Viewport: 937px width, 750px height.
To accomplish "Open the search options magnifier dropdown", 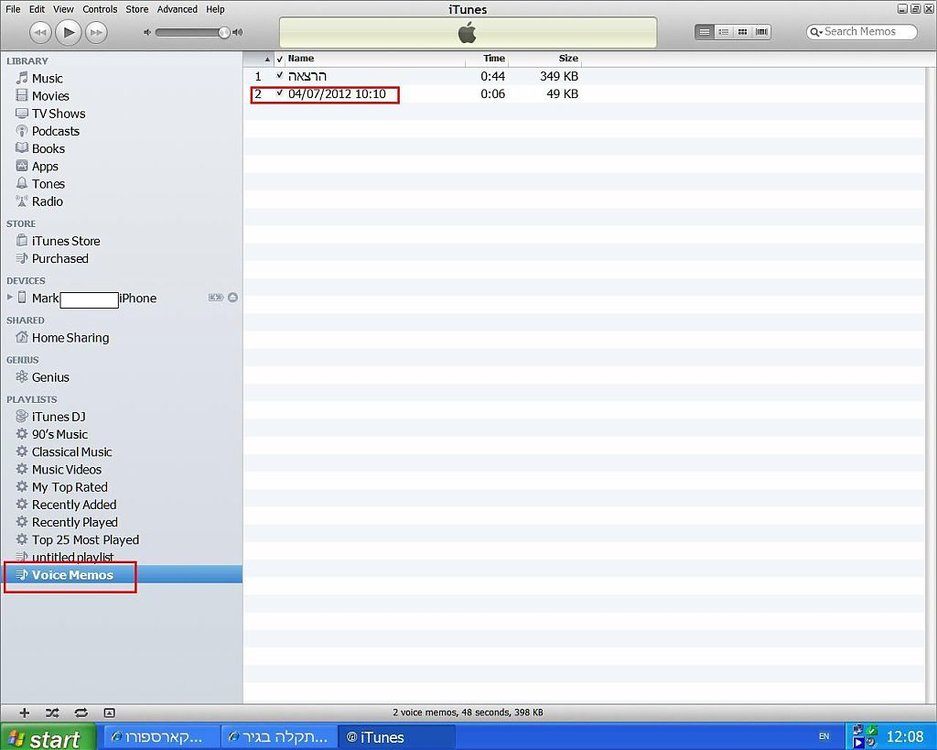I will pos(815,32).
